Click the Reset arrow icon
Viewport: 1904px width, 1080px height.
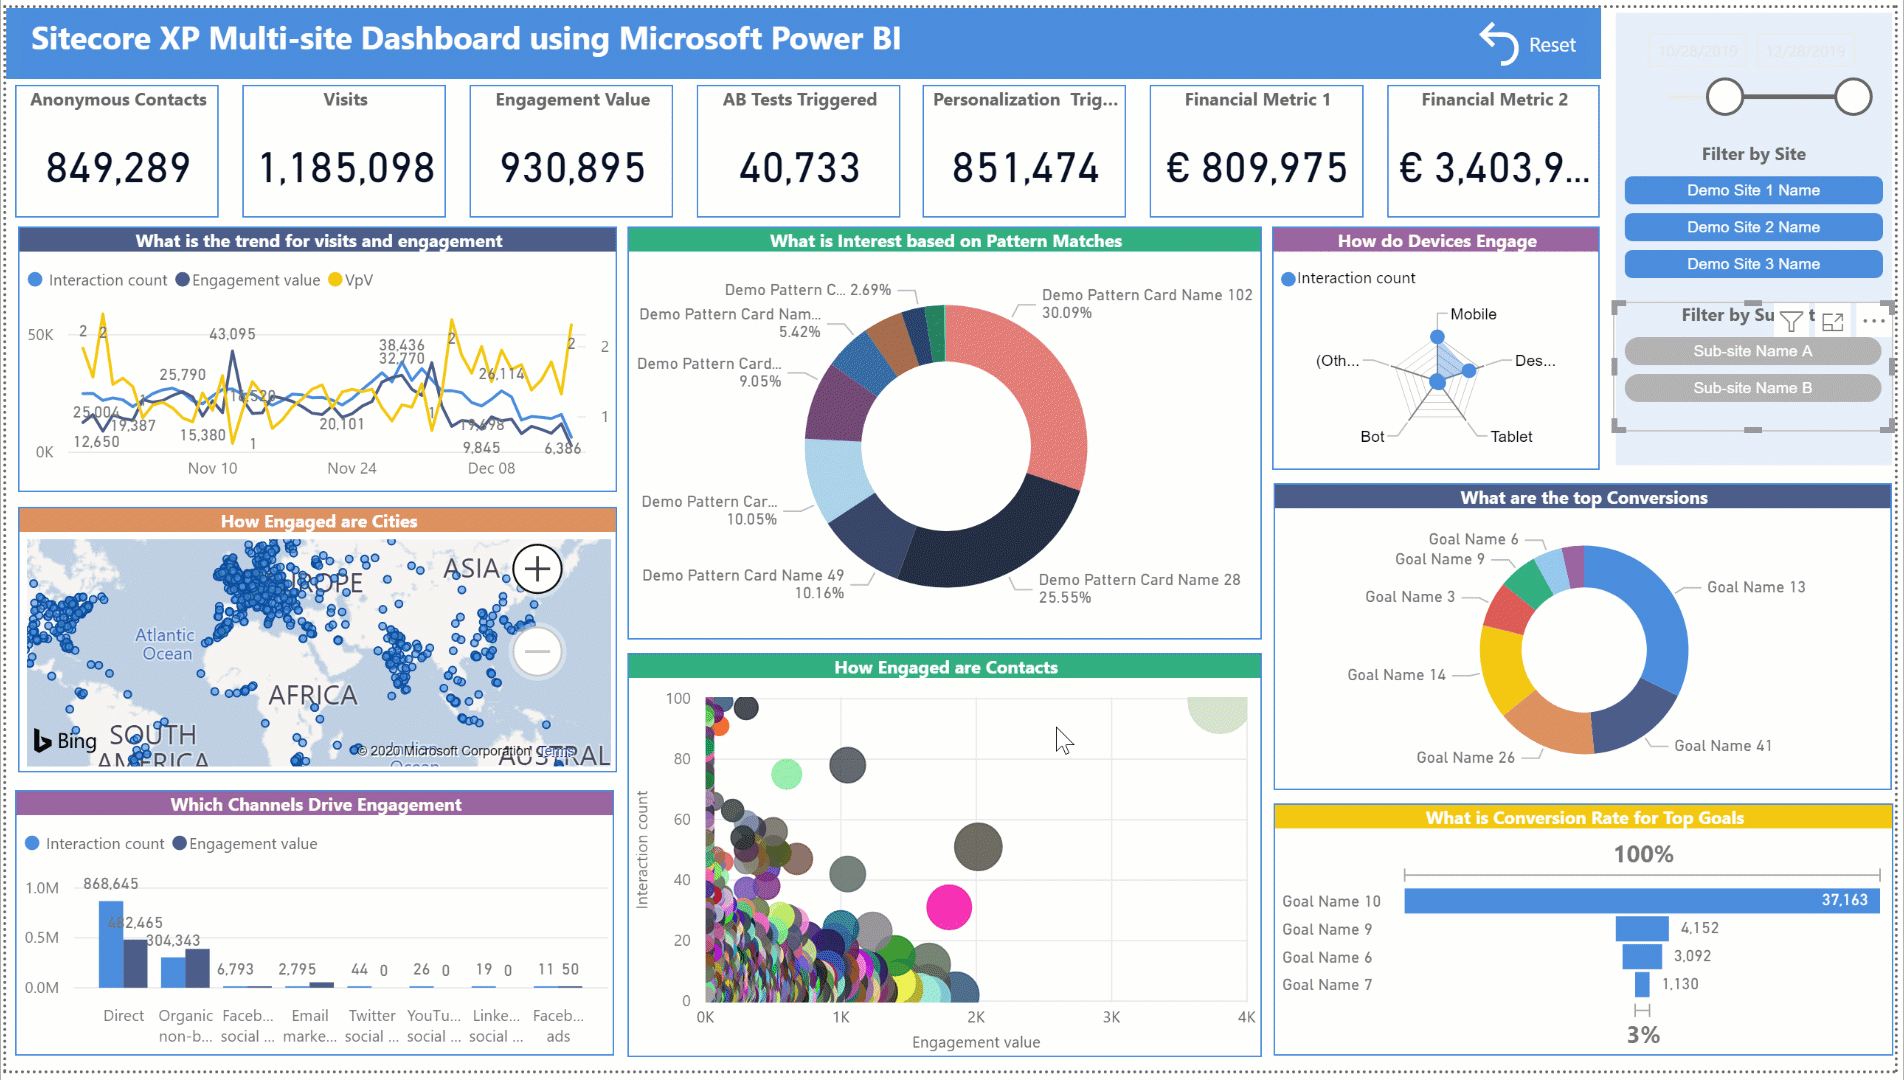tap(1498, 44)
